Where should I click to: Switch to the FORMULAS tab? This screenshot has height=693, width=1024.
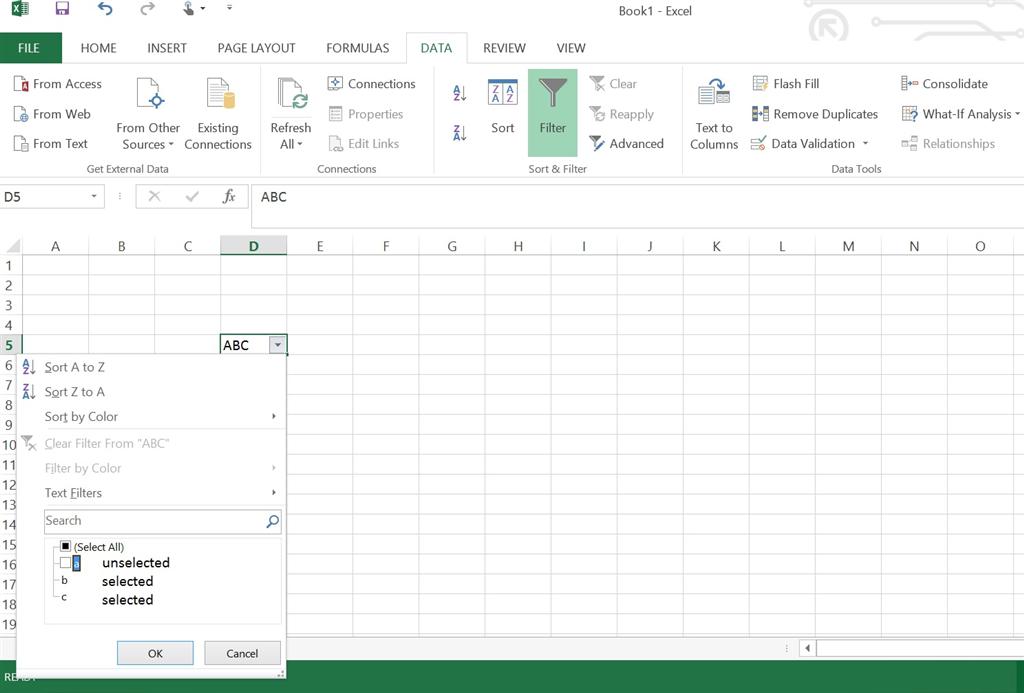357,48
